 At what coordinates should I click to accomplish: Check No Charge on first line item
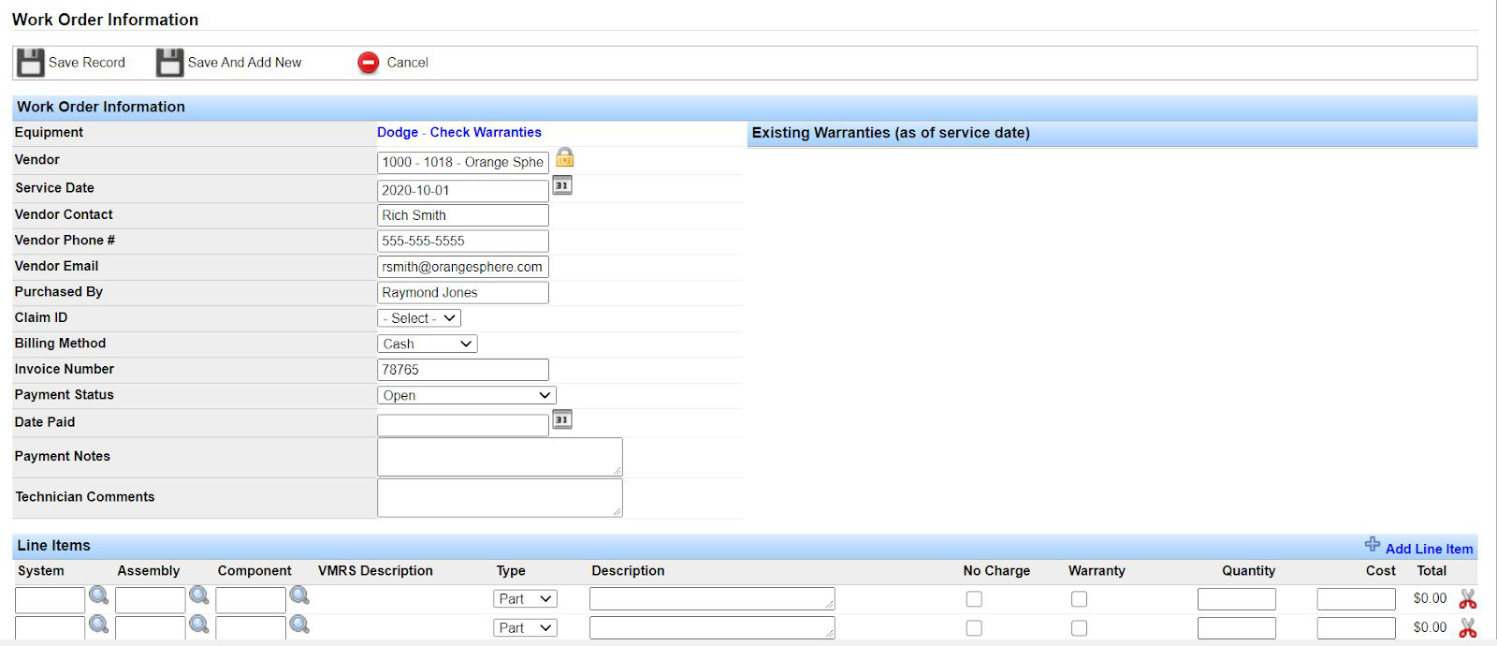[x=973, y=599]
